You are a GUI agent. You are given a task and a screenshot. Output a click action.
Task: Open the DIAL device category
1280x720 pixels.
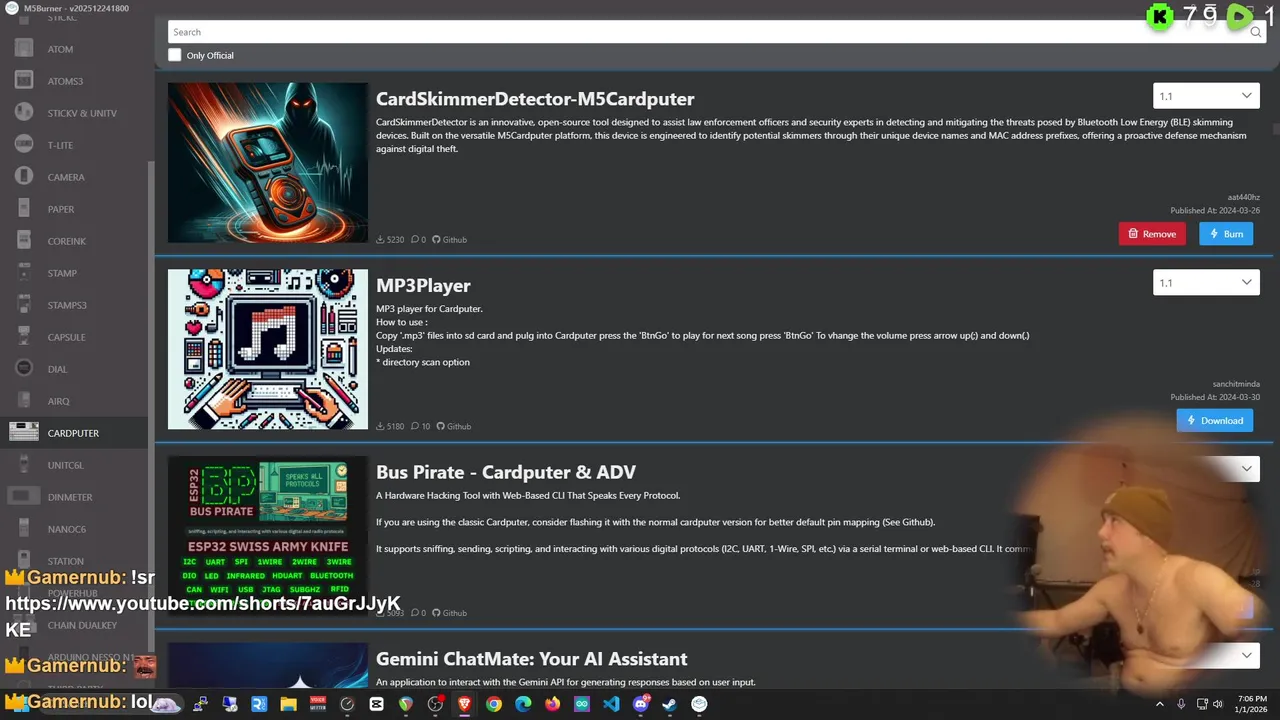(74, 369)
